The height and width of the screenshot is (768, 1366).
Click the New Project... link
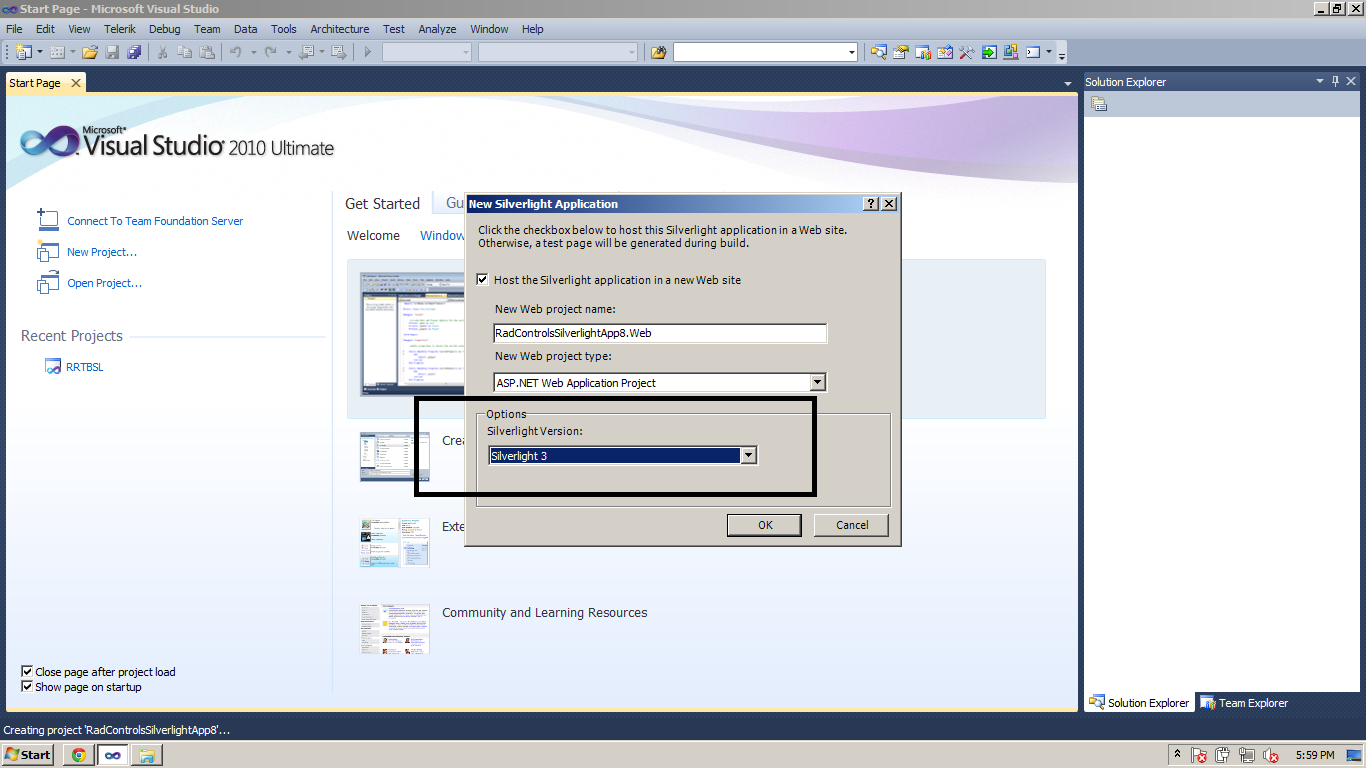(102, 252)
